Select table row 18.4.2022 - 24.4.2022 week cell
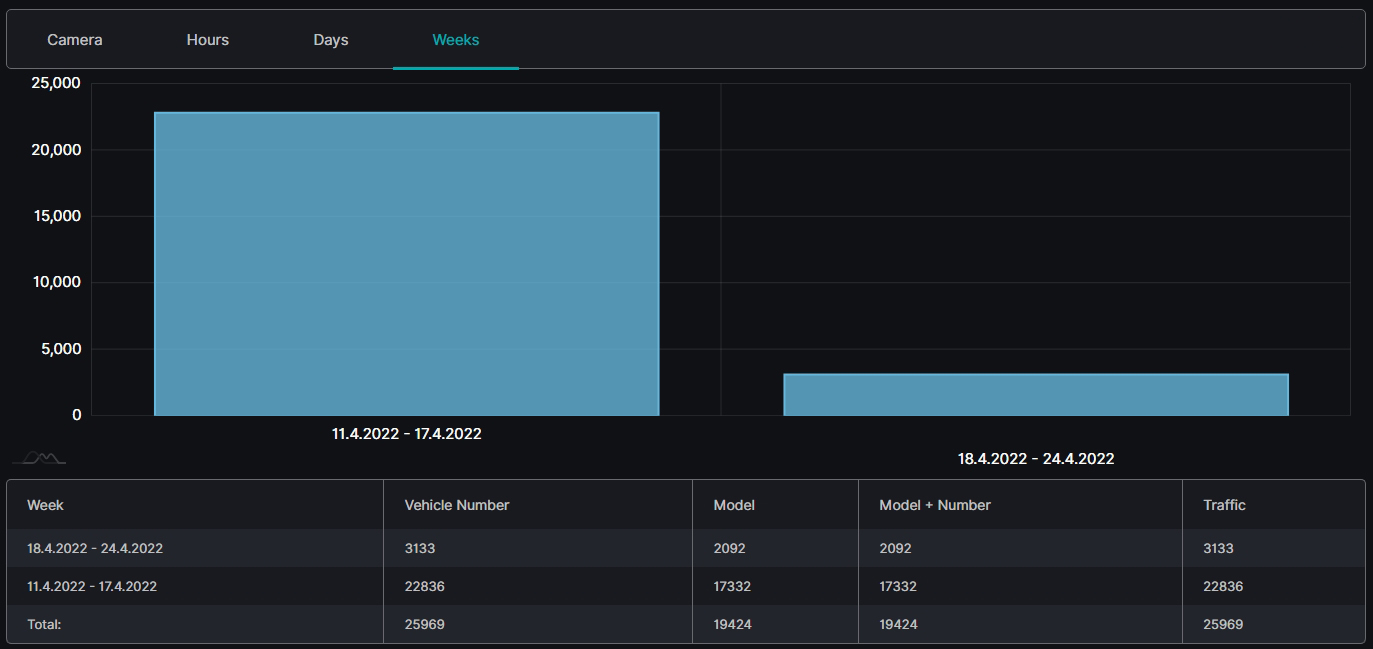The width and height of the screenshot is (1373, 649). pos(95,548)
